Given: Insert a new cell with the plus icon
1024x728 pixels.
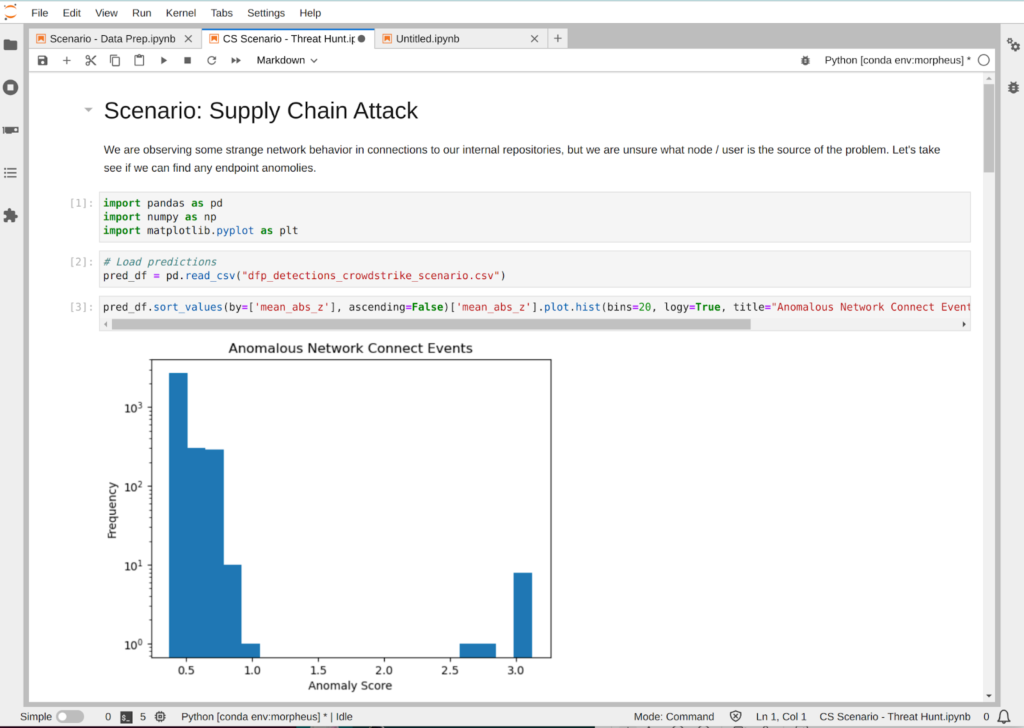Looking at the screenshot, I should (67, 61).
